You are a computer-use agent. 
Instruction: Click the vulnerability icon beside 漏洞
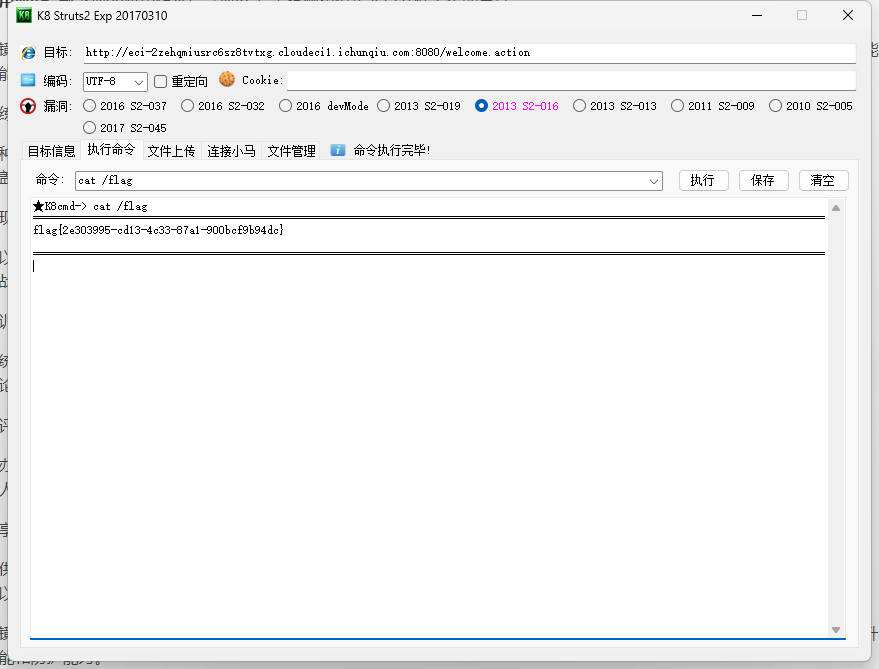click(x=27, y=106)
